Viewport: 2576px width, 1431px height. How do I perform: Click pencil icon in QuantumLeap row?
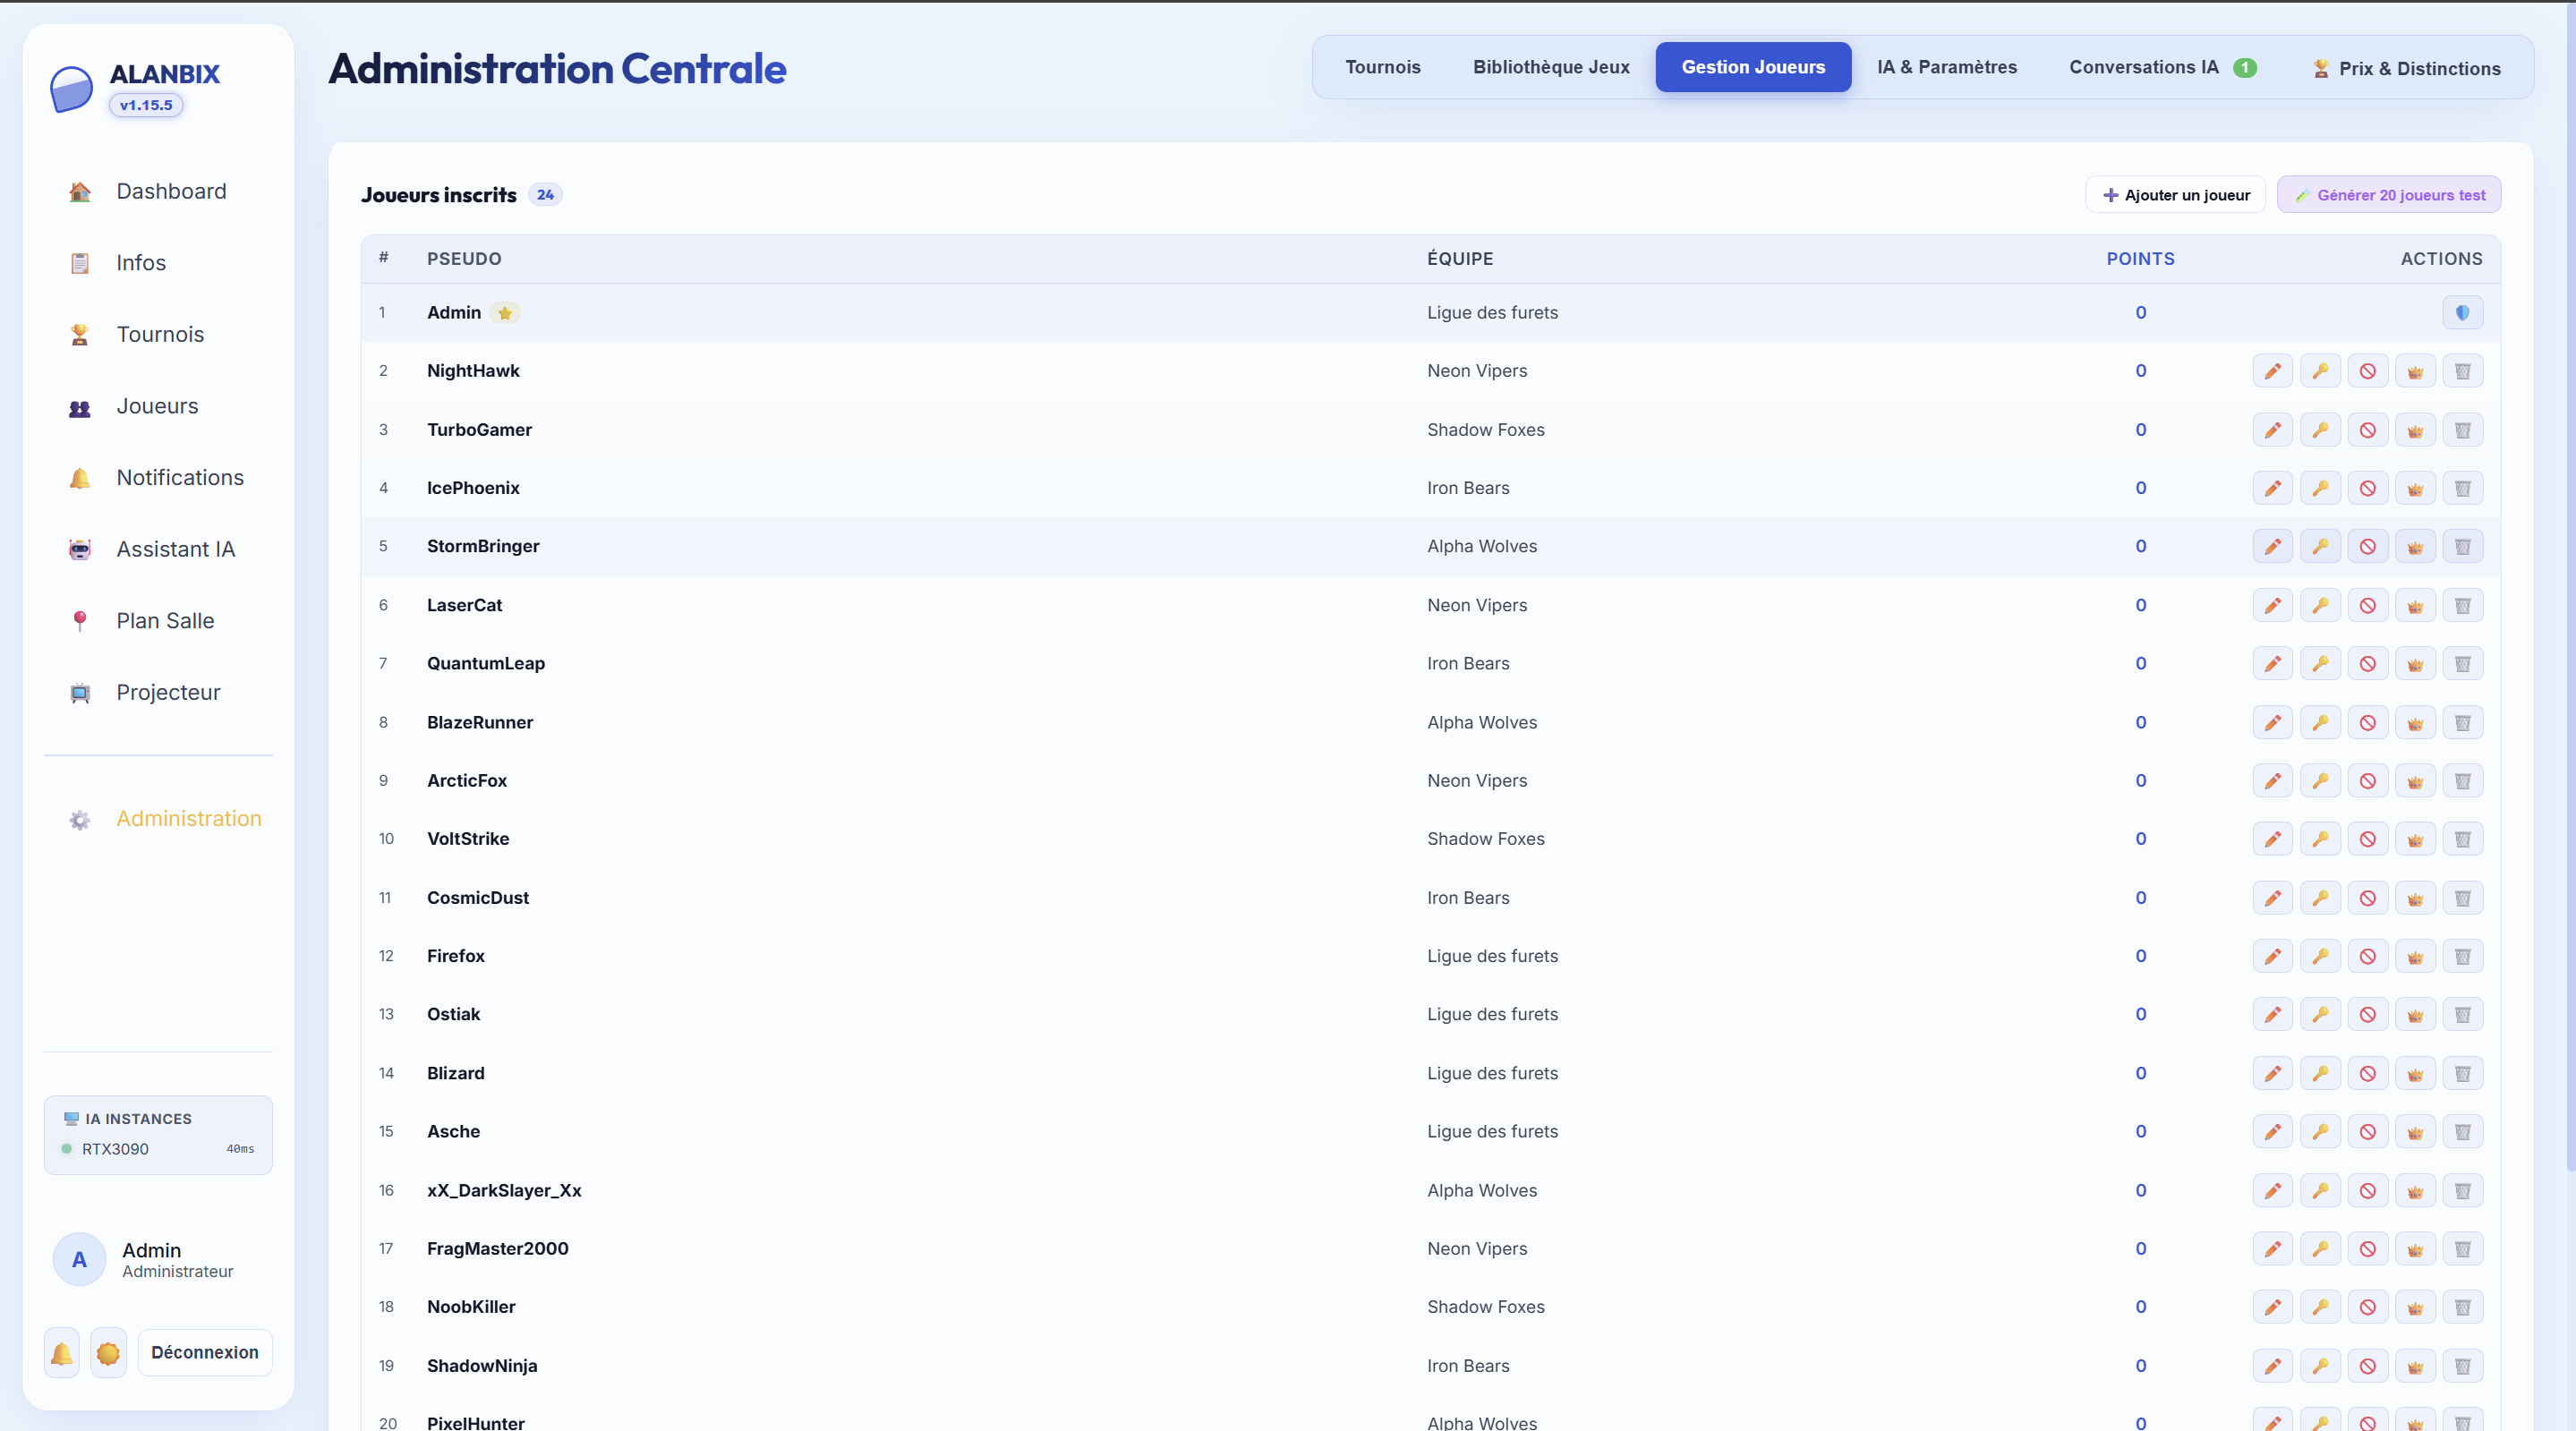click(2272, 663)
